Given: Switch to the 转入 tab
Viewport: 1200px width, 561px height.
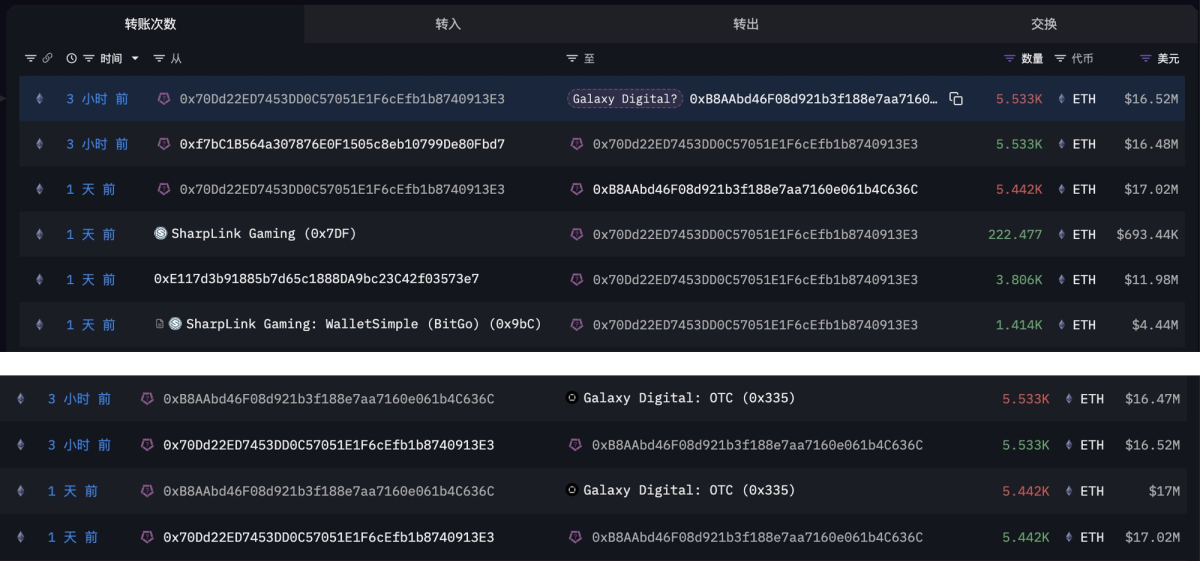Looking at the screenshot, I should pyautogui.click(x=449, y=23).
